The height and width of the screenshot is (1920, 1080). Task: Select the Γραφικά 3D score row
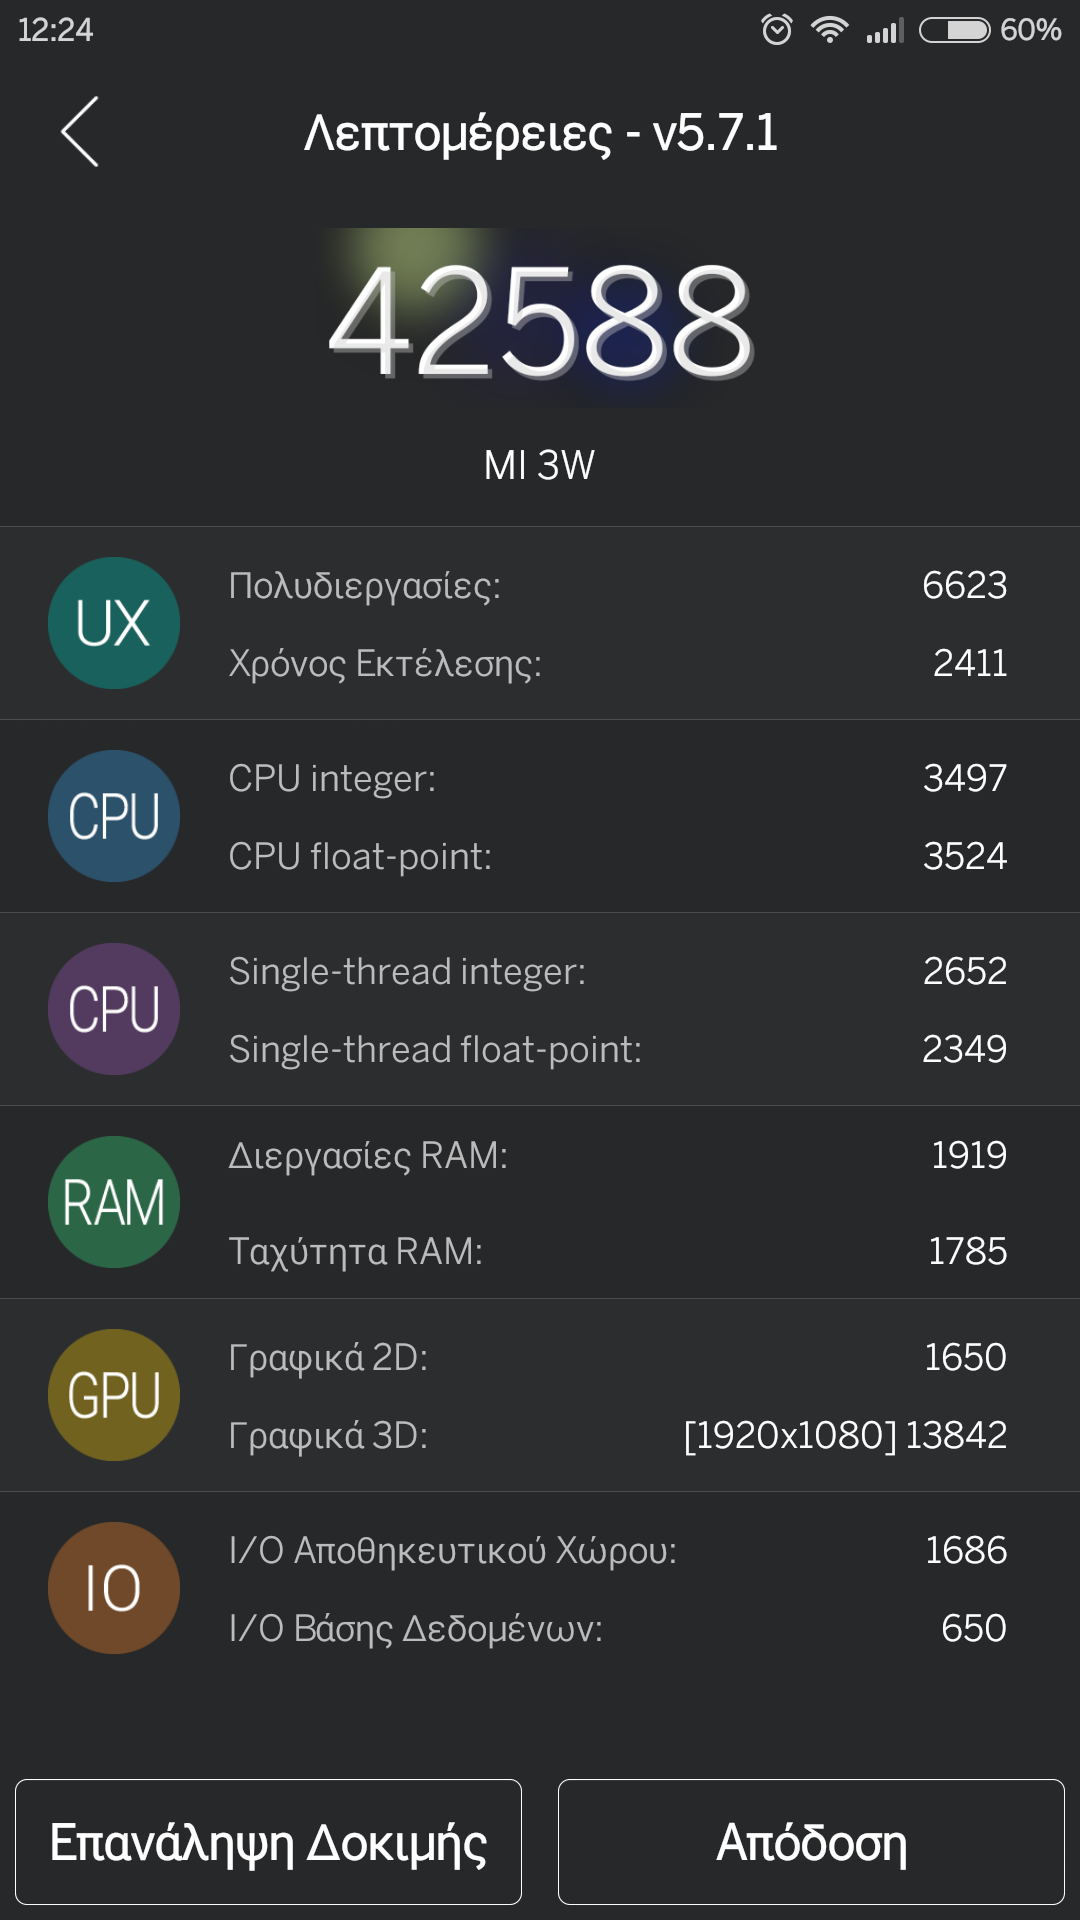[617, 1435]
